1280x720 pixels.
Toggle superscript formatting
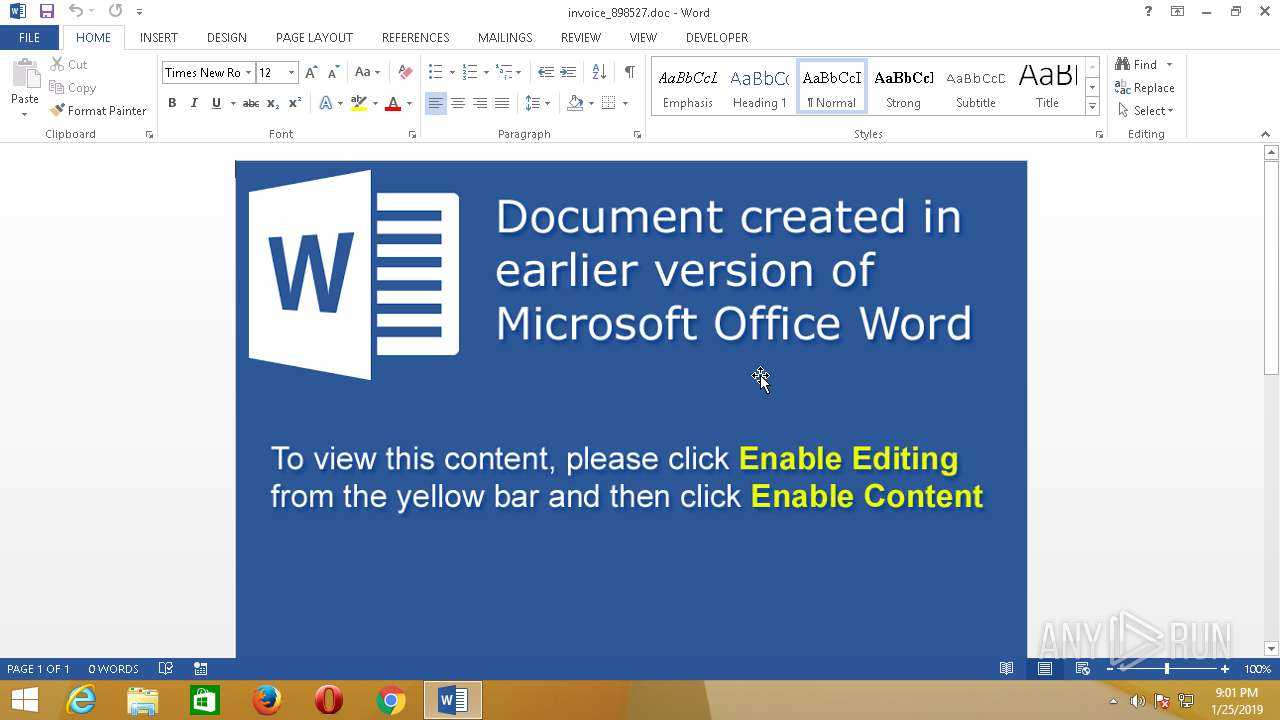click(295, 103)
